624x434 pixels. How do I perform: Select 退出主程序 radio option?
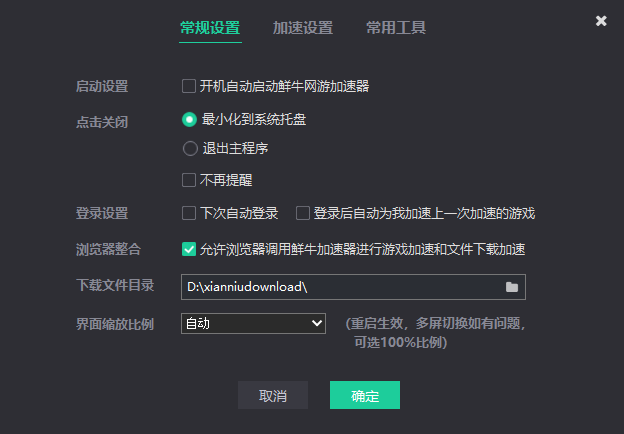189,148
